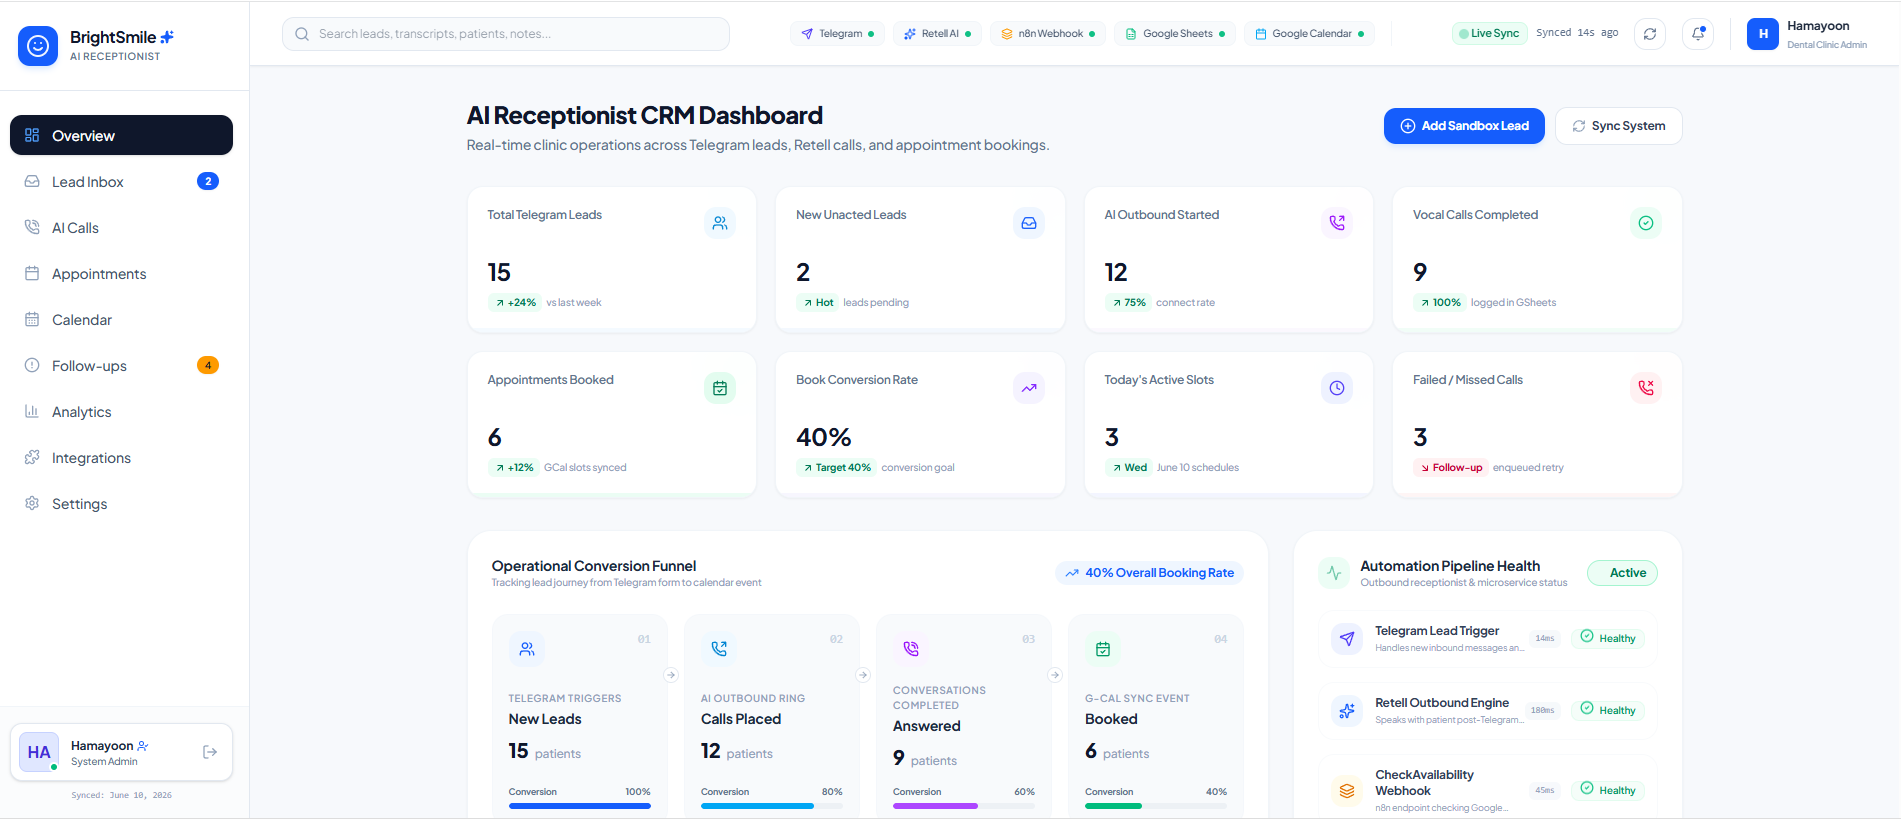This screenshot has width=1901, height=834.
Task: Click Healthy status of Telegram Lead Trigger
Action: pos(1608,638)
